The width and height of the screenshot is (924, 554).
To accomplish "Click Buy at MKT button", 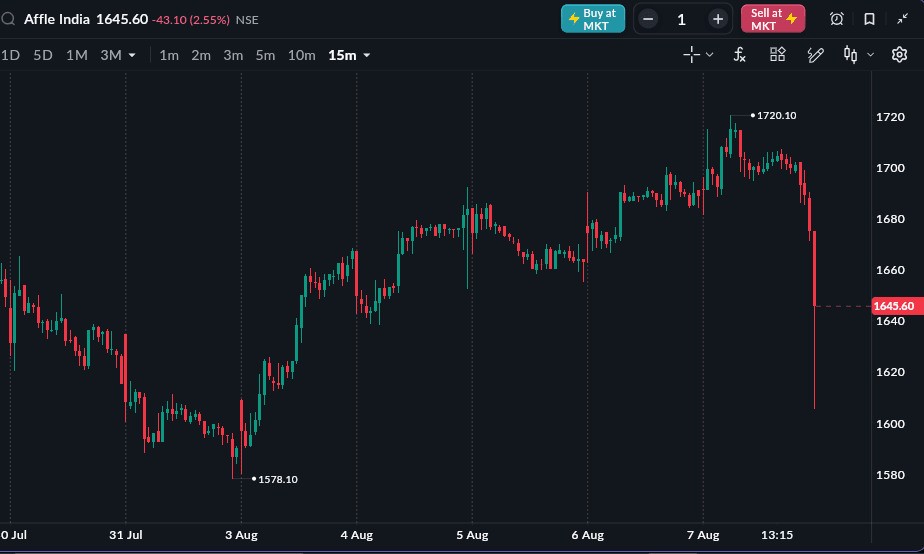I will coord(593,19).
